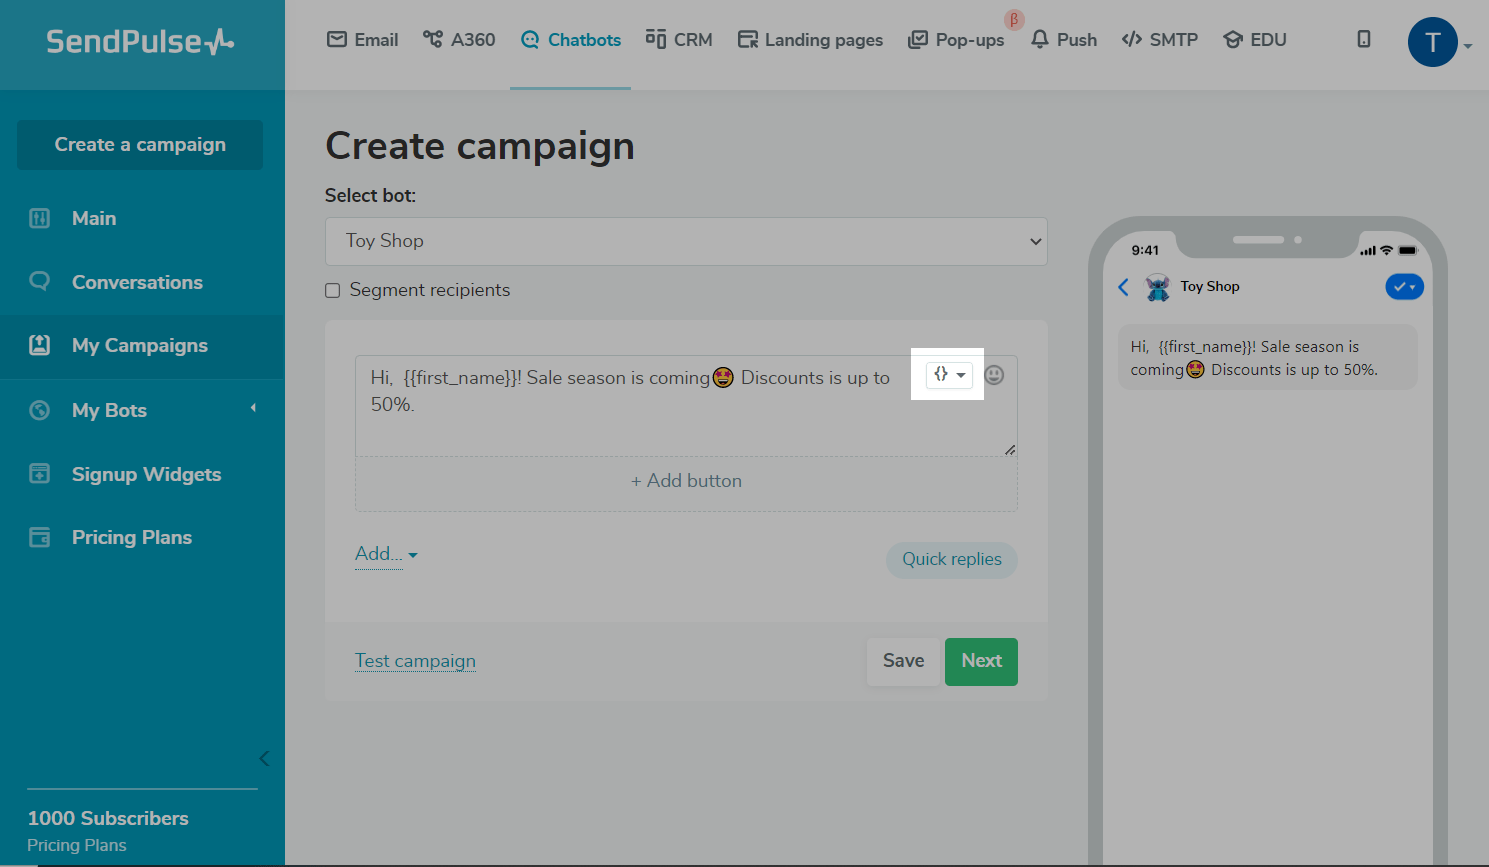Open the Select bot dropdown
This screenshot has width=1489, height=867.
[x=686, y=241]
